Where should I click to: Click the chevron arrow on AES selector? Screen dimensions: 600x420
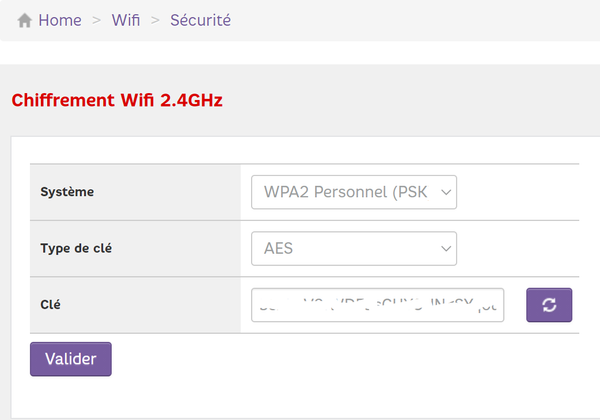pos(446,248)
